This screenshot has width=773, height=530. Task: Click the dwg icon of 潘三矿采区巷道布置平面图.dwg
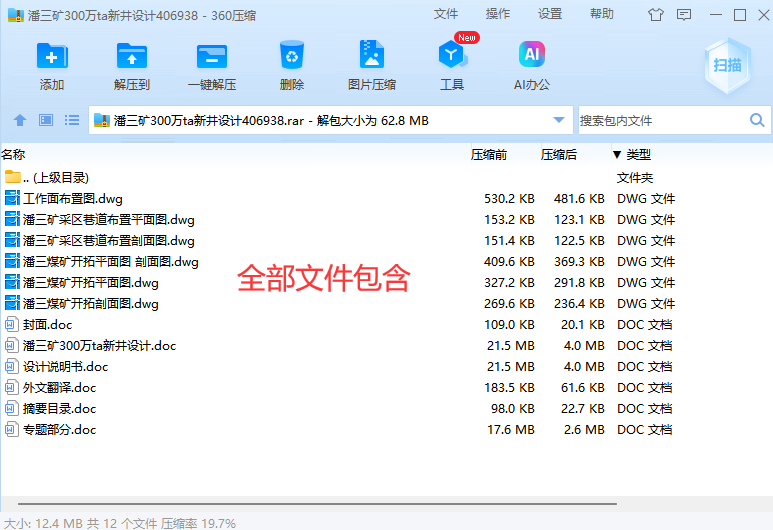point(12,219)
